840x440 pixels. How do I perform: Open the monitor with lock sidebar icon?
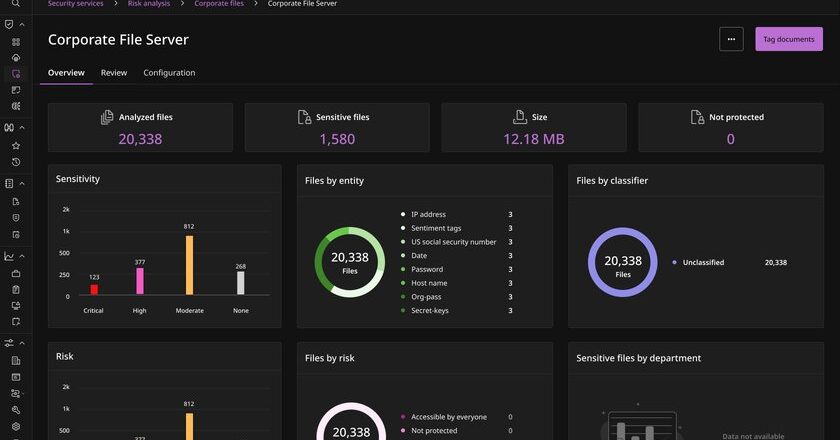pyautogui.click(x=16, y=305)
